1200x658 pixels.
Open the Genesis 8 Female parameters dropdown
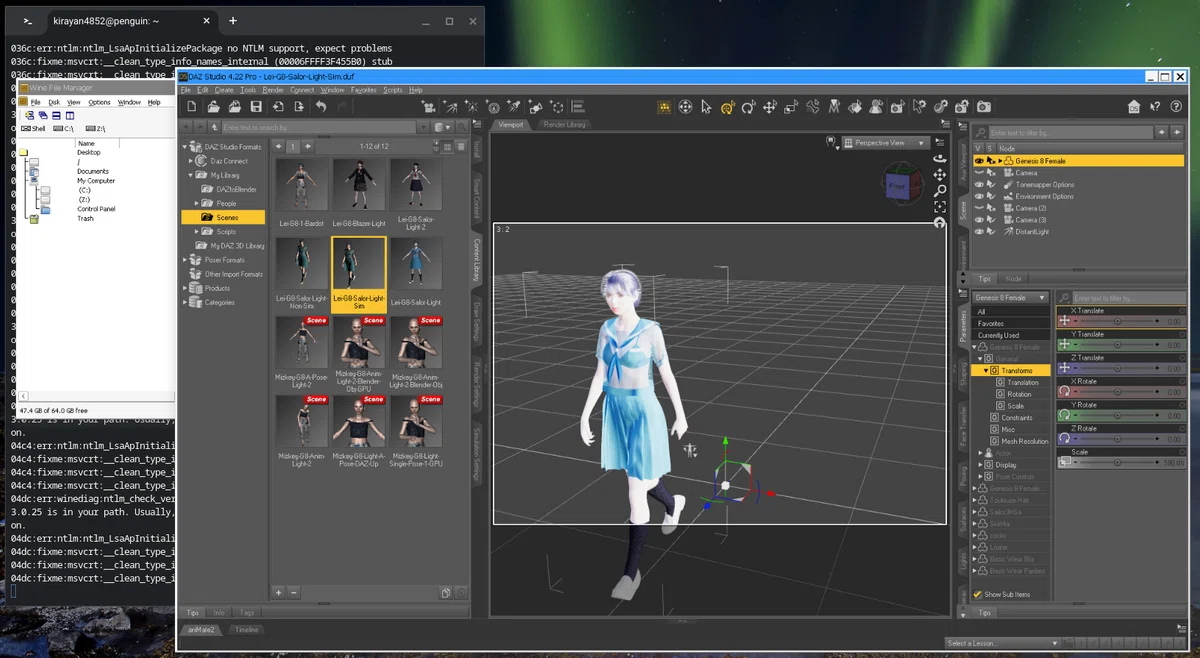pos(1010,297)
